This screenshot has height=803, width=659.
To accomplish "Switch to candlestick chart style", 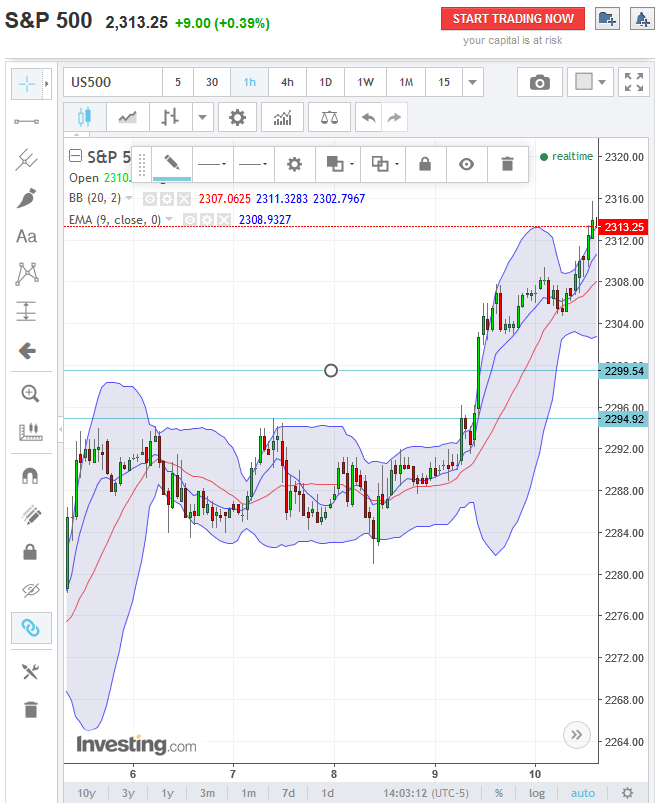I will click(x=85, y=117).
